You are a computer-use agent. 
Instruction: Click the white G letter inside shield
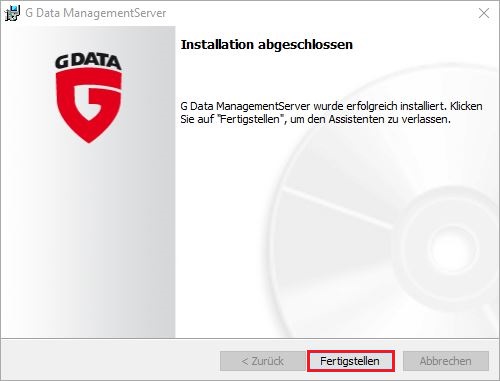pos(95,101)
